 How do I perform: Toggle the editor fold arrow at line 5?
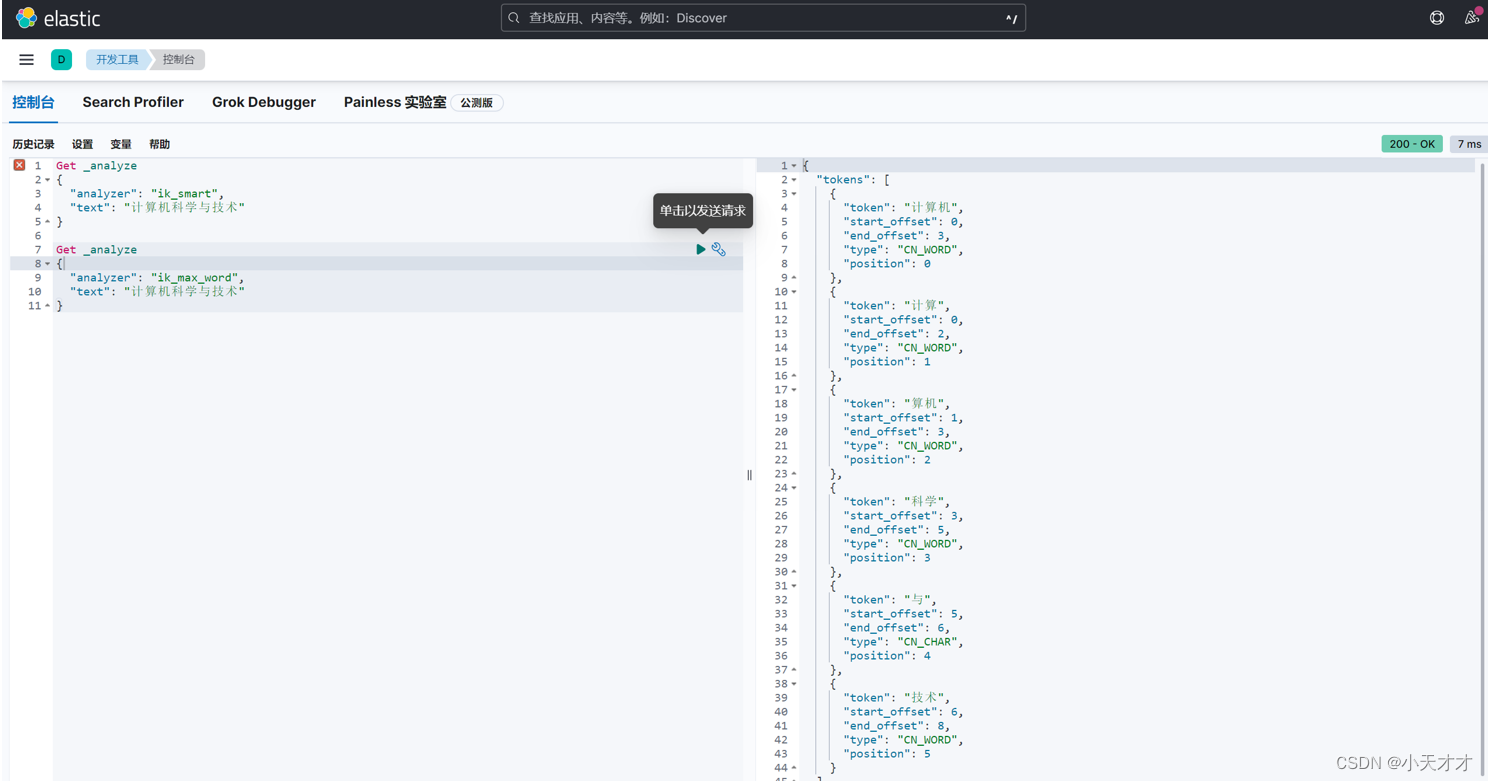47,222
